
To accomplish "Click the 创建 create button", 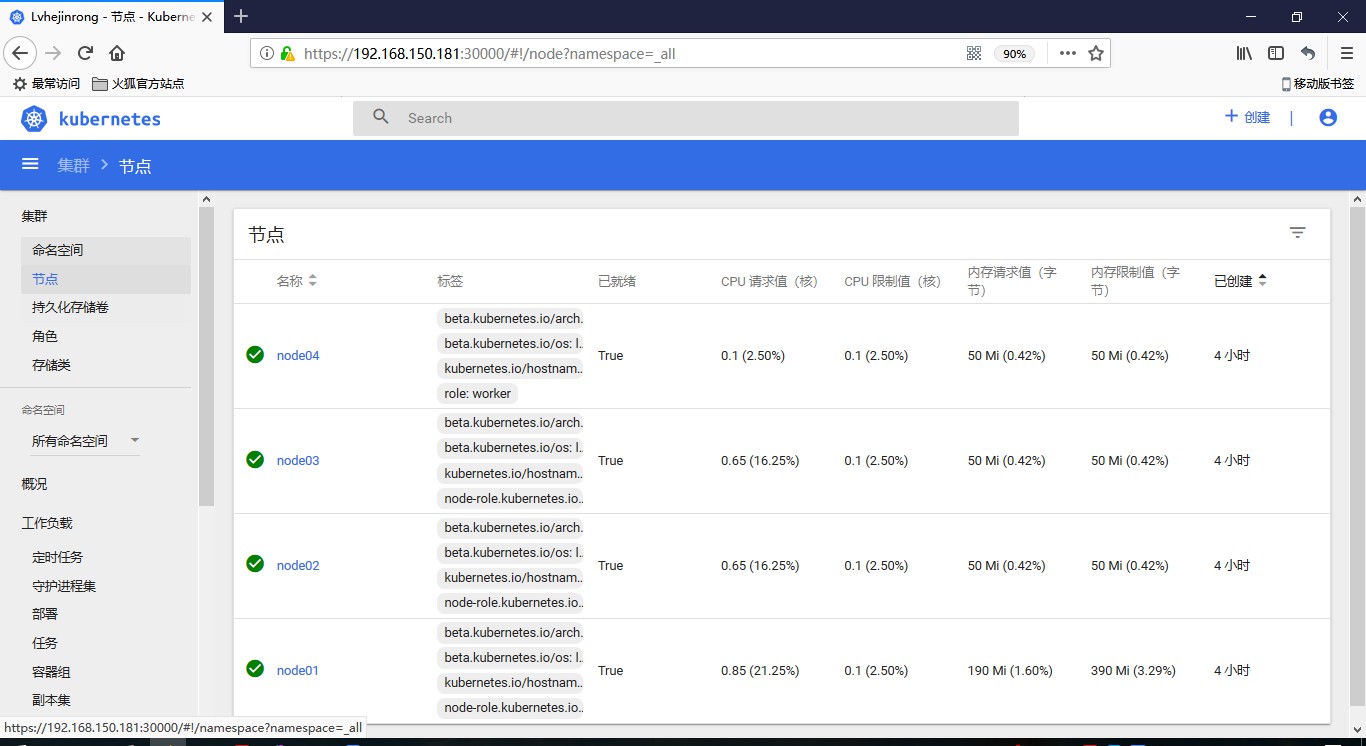I will point(1247,117).
